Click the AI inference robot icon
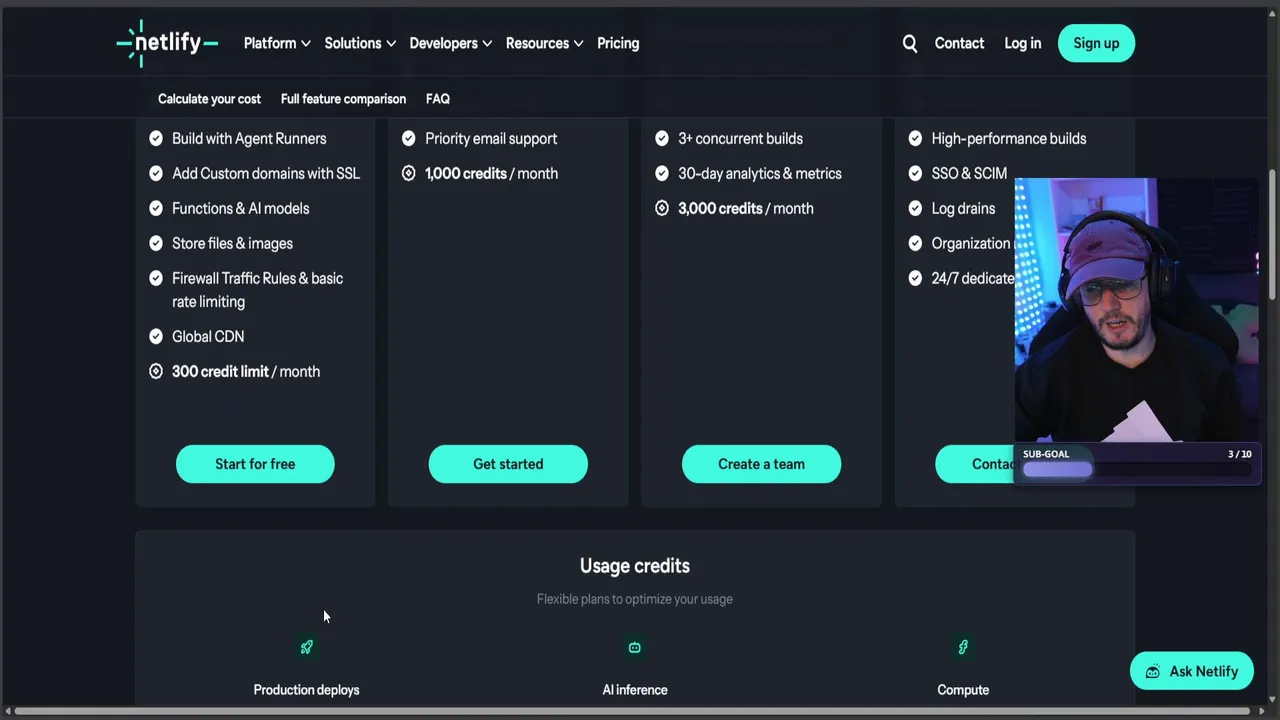Image resolution: width=1280 pixels, height=720 pixels. pyautogui.click(x=634, y=648)
